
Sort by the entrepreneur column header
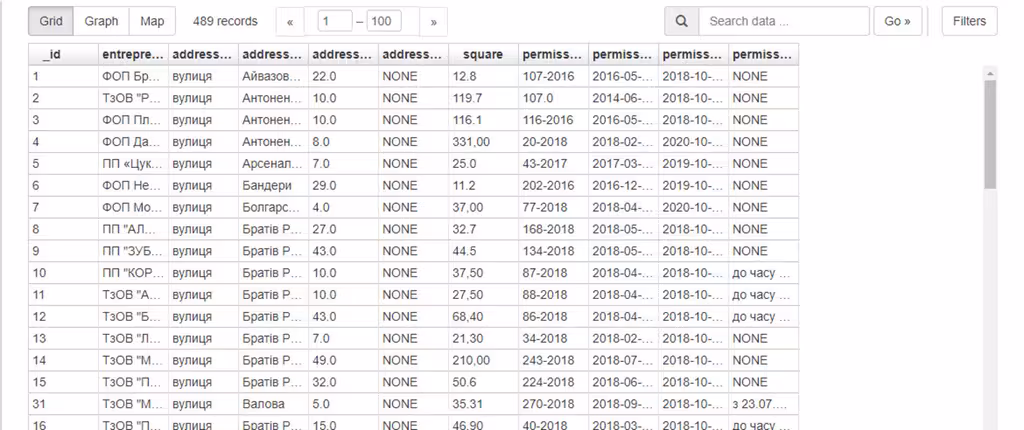tap(133, 54)
